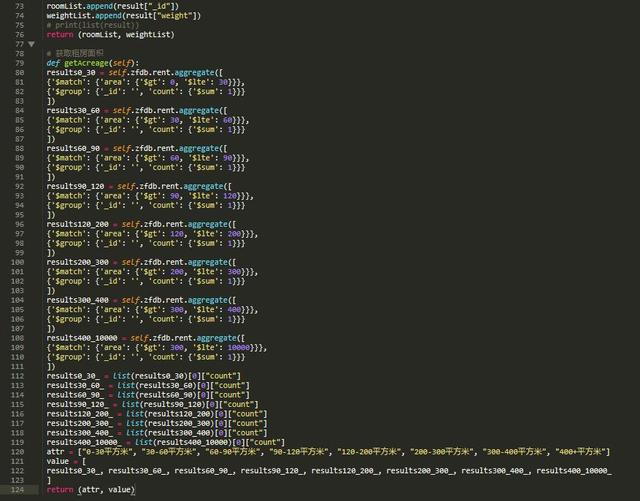
Task: Click line number 100 in the gutter
Action: (17, 263)
